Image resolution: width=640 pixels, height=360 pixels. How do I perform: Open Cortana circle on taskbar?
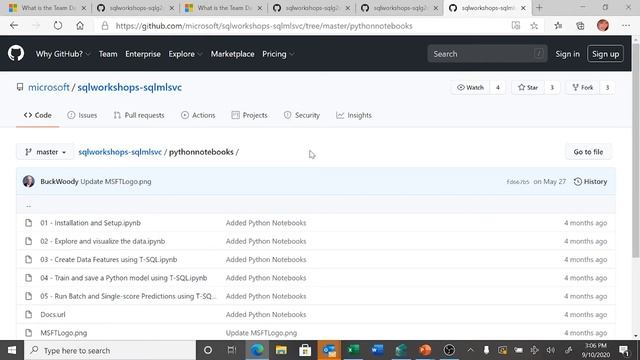pos(208,350)
